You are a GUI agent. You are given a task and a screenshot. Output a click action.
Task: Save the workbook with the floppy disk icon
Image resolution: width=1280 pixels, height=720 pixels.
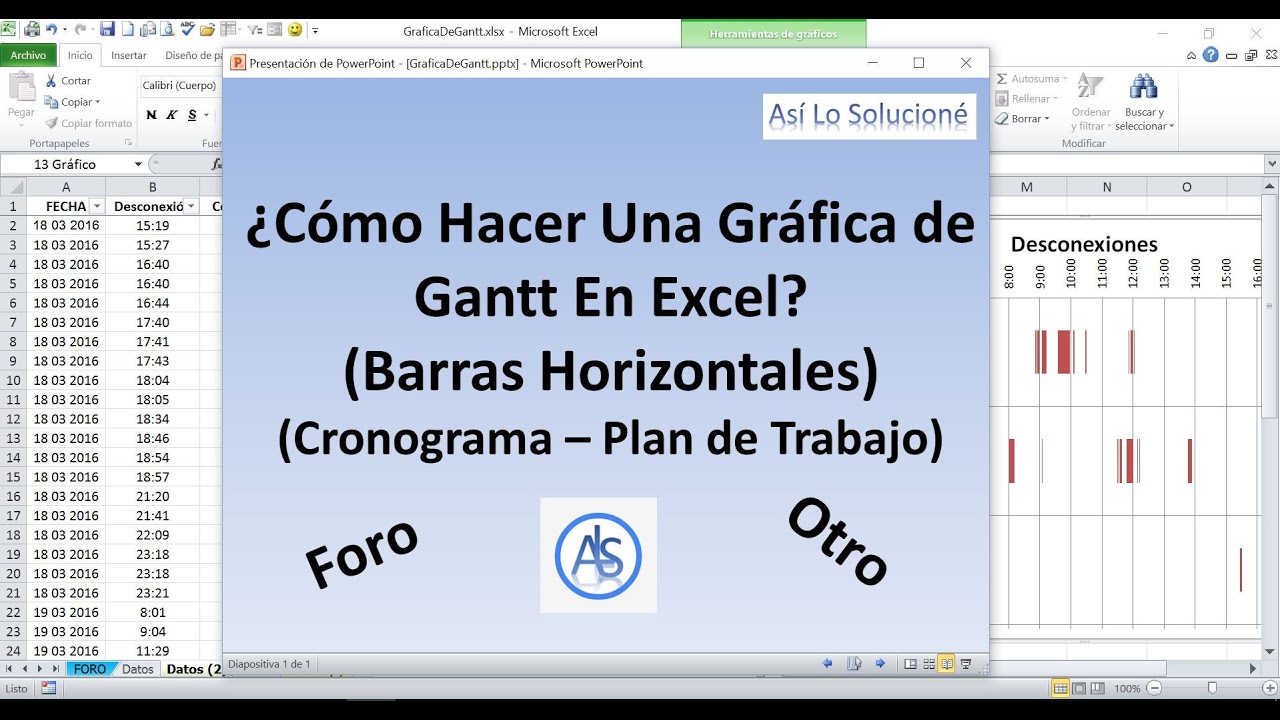107,30
